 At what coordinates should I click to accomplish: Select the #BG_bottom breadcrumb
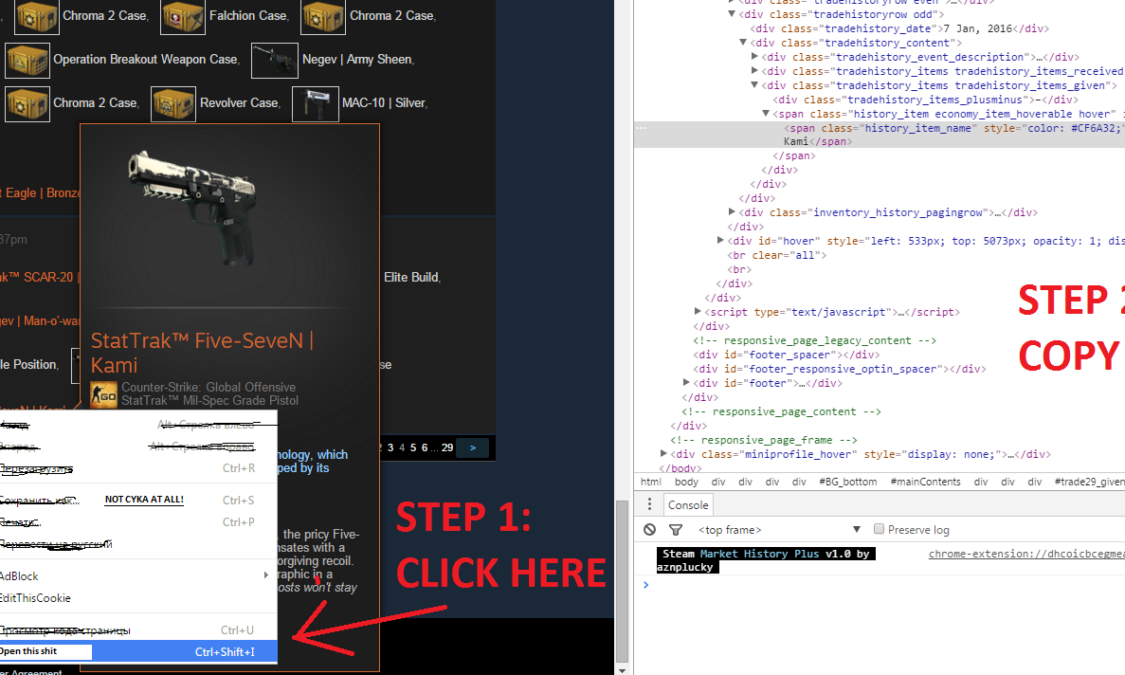(x=847, y=482)
